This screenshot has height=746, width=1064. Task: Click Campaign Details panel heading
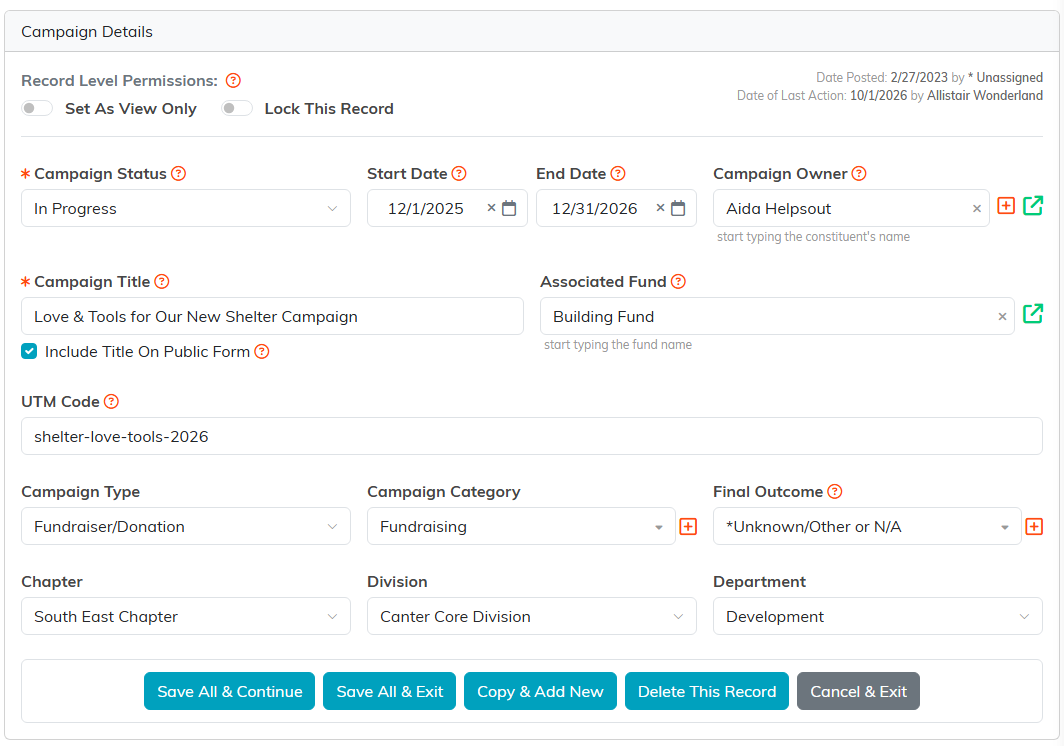coord(87,32)
